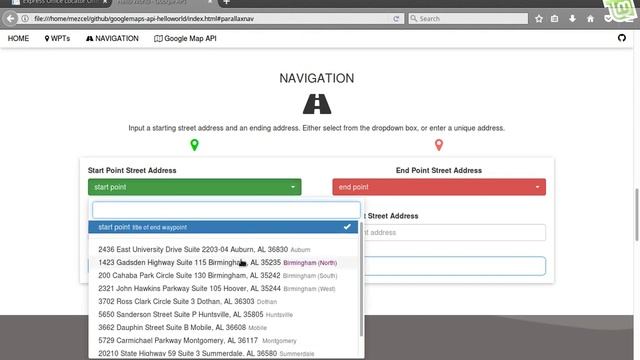
Task: Select 3702 Ross Clark Circle Dothan address
Action: click(223, 302)
